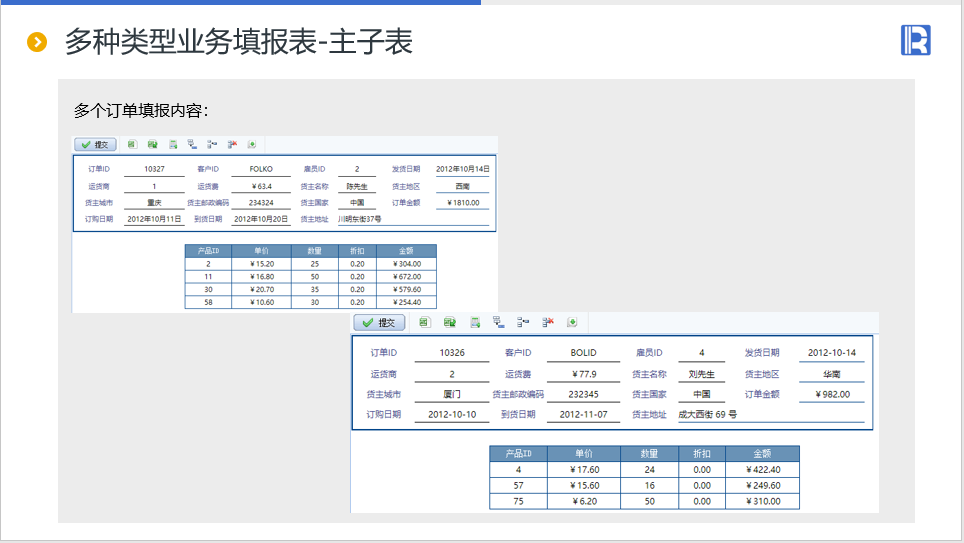The height and width of the screenshot is (543, 964).
Task: Click the sheet-with-green-plus icon in order 10327 toolbar
Action: pyautogui.click(x=173, y=145)
